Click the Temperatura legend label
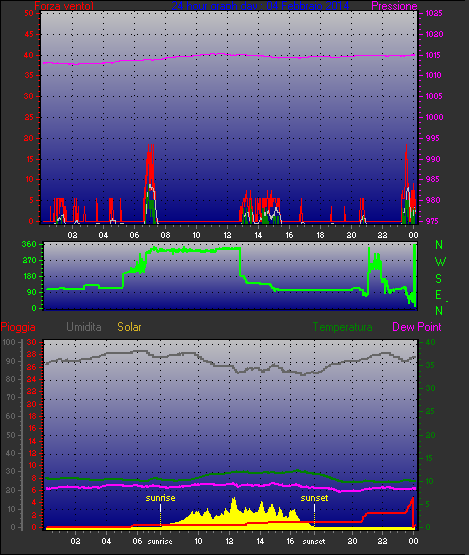 (x=342, y=327)
